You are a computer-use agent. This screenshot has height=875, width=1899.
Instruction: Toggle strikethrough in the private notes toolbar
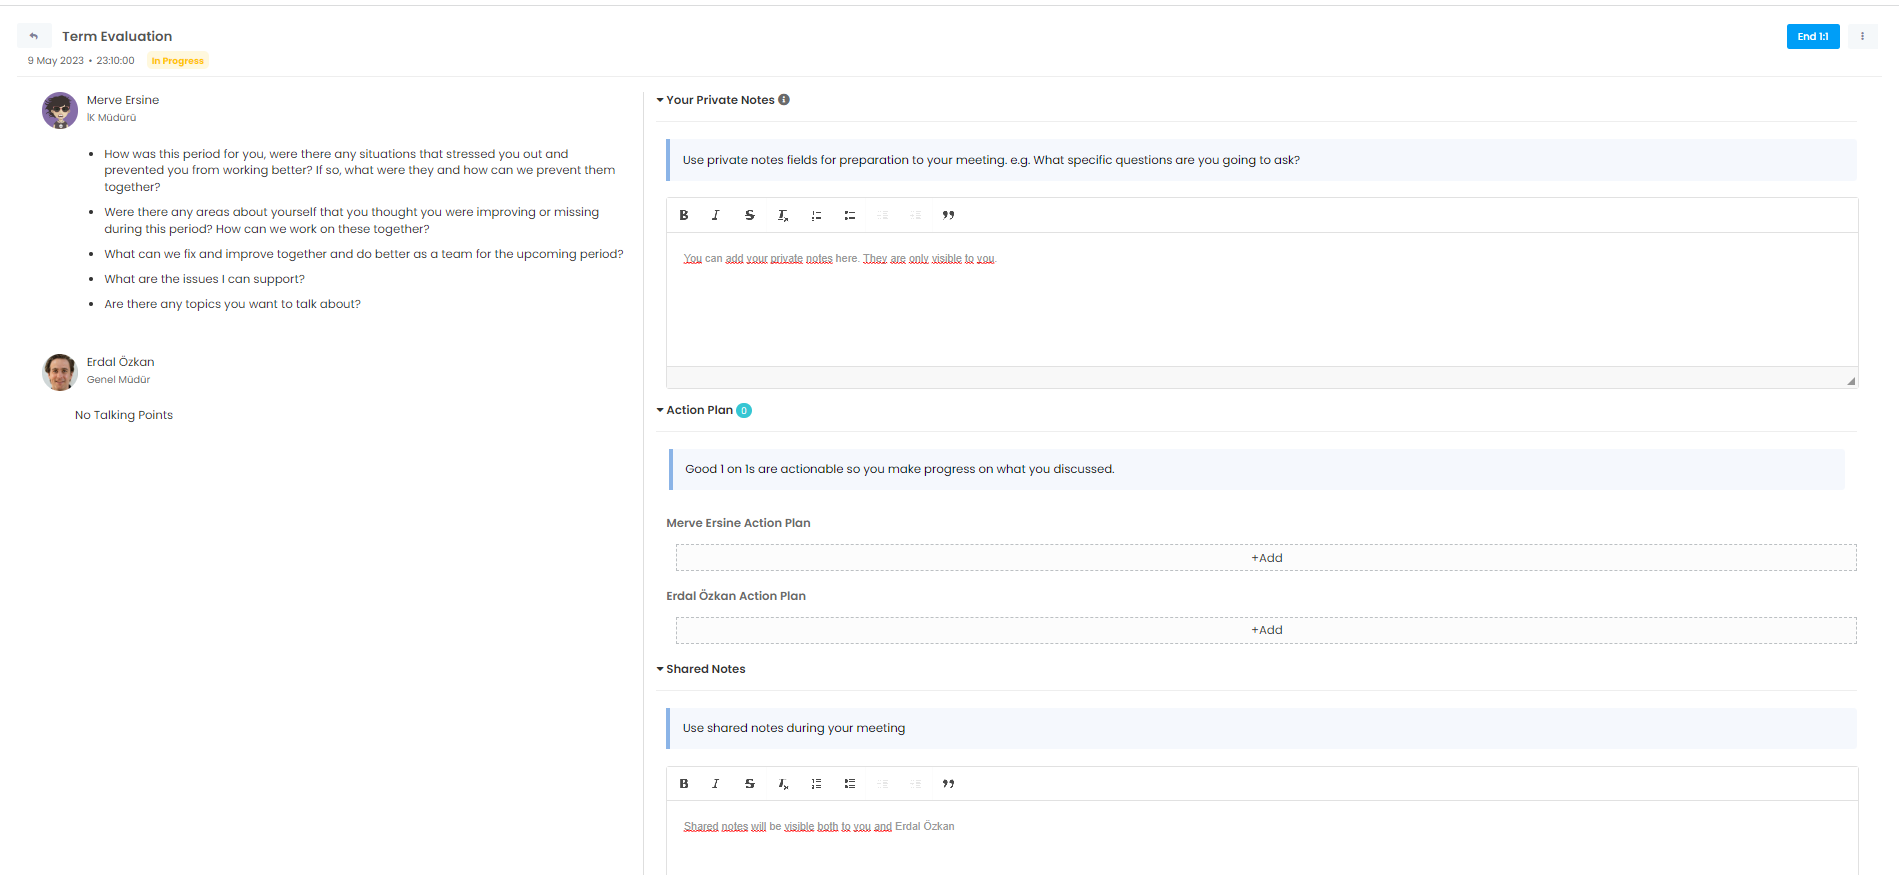[750, 215]
